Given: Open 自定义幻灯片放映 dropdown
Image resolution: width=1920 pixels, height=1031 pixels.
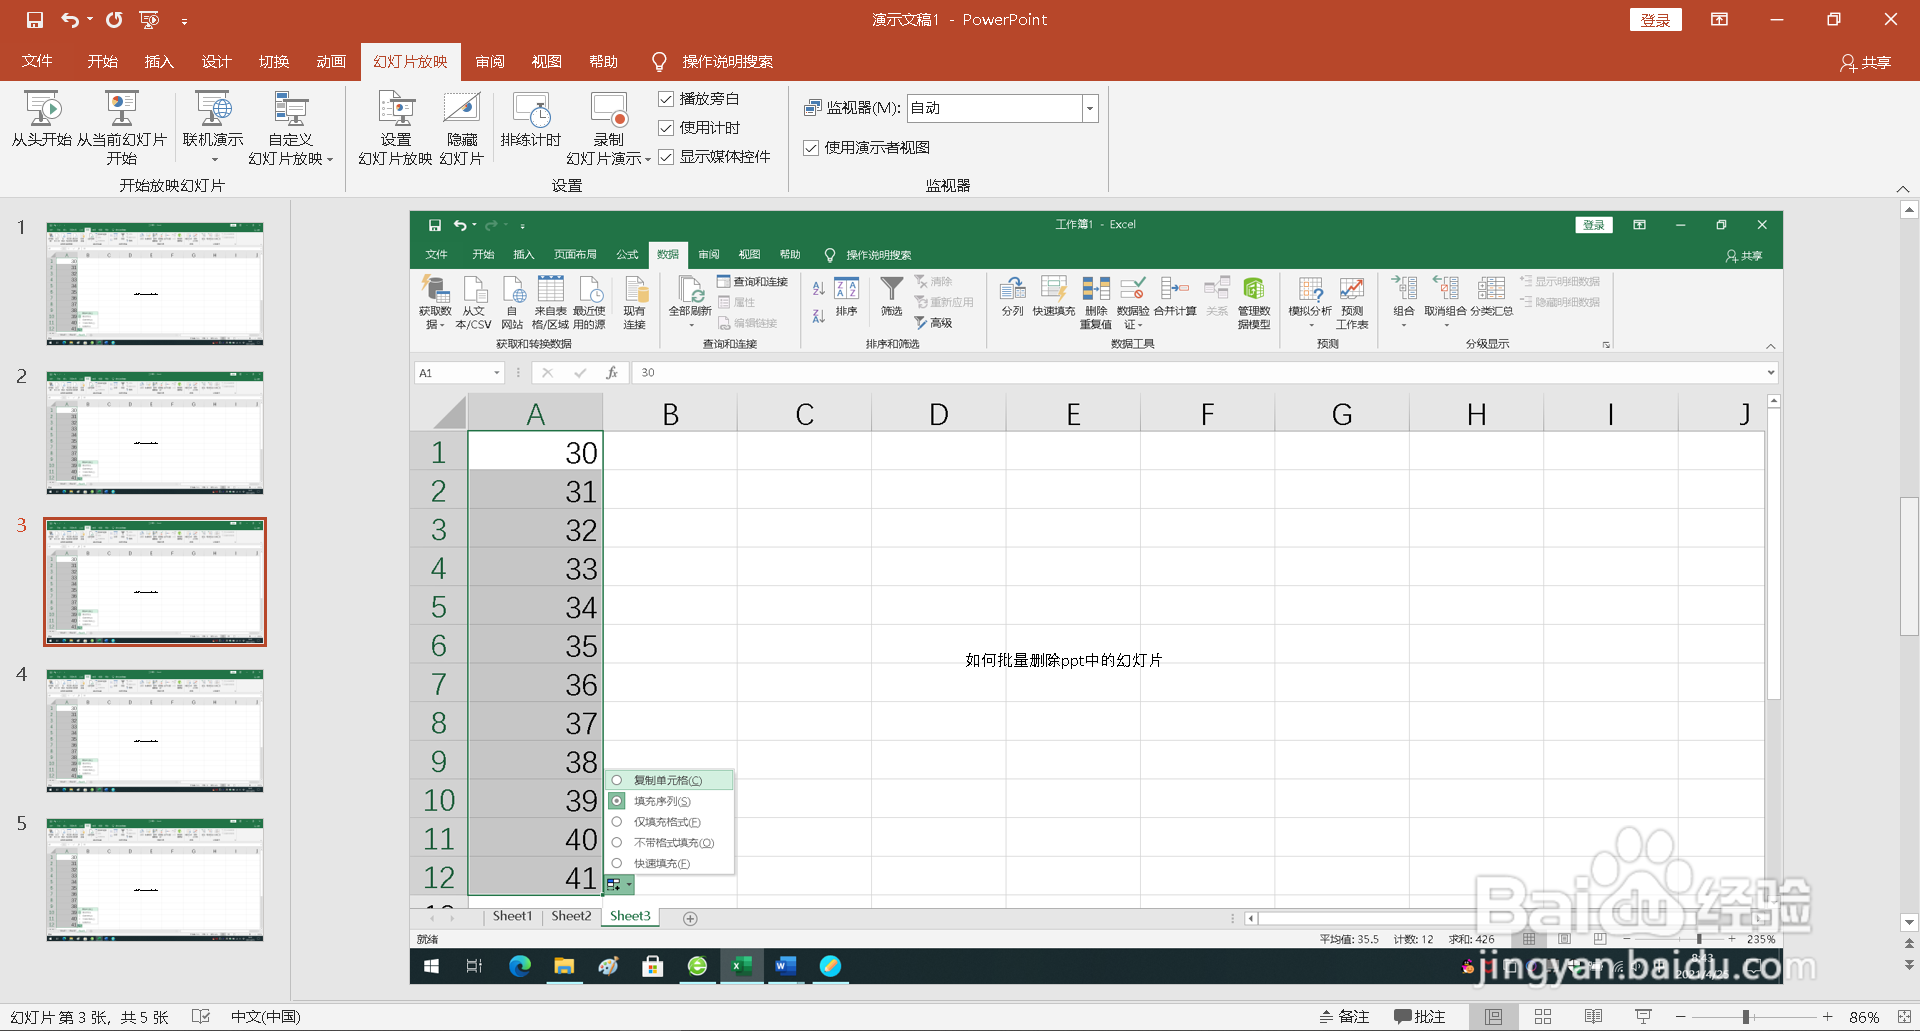Looking at the screenshot, I should pyautogui.click(x=291, y=128).
